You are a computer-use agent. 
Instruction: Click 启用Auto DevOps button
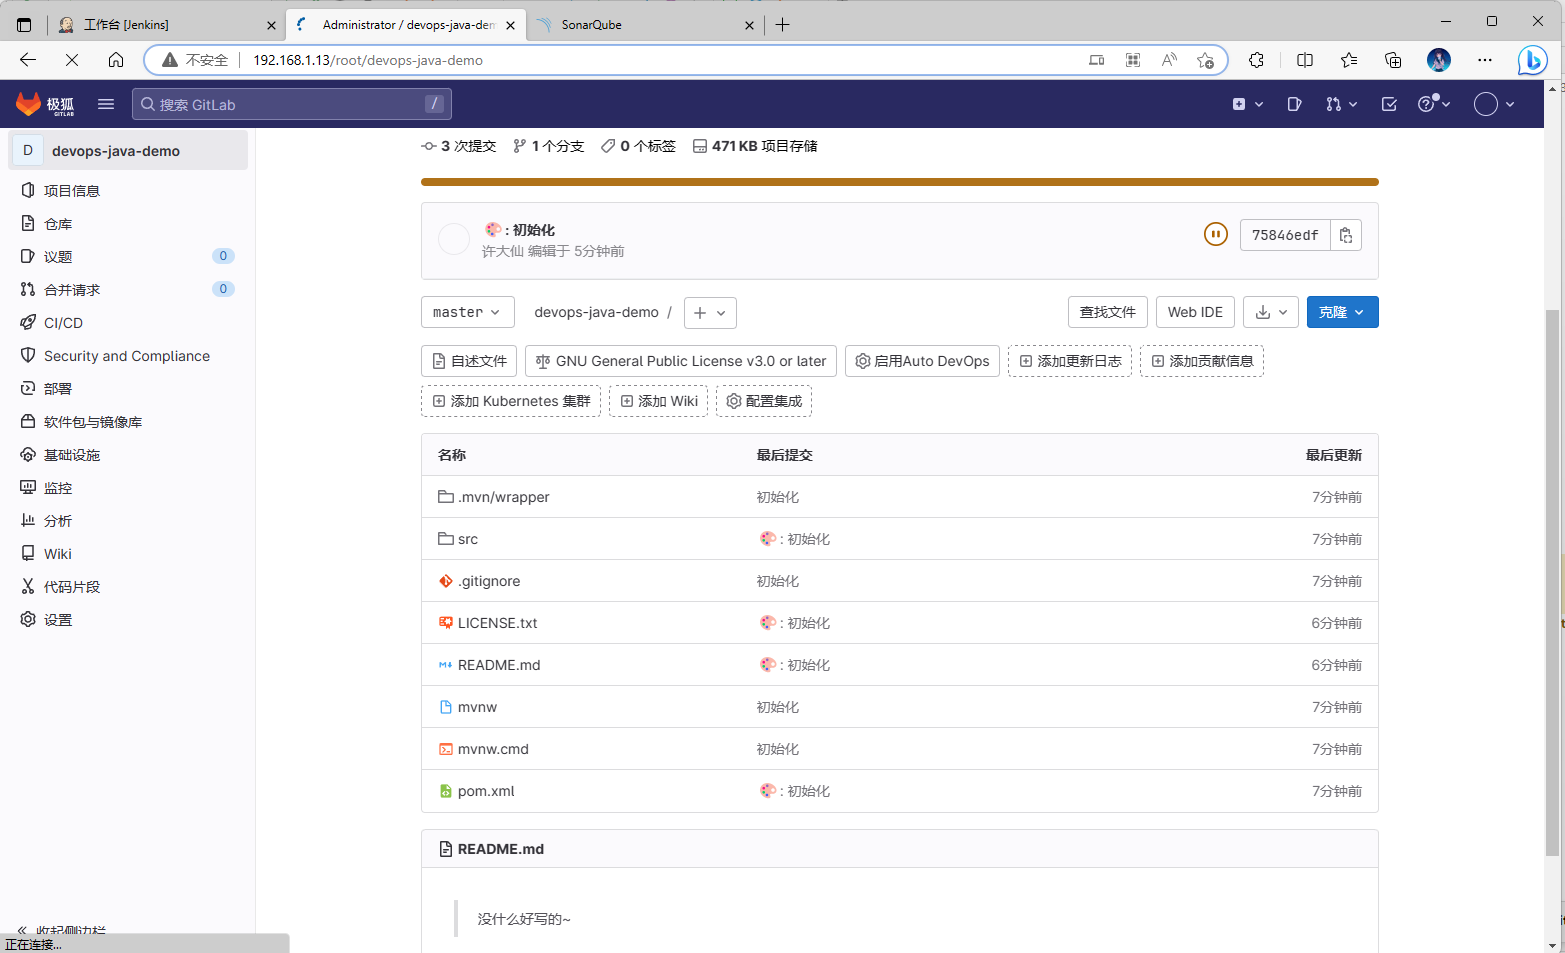pos(922,361)
